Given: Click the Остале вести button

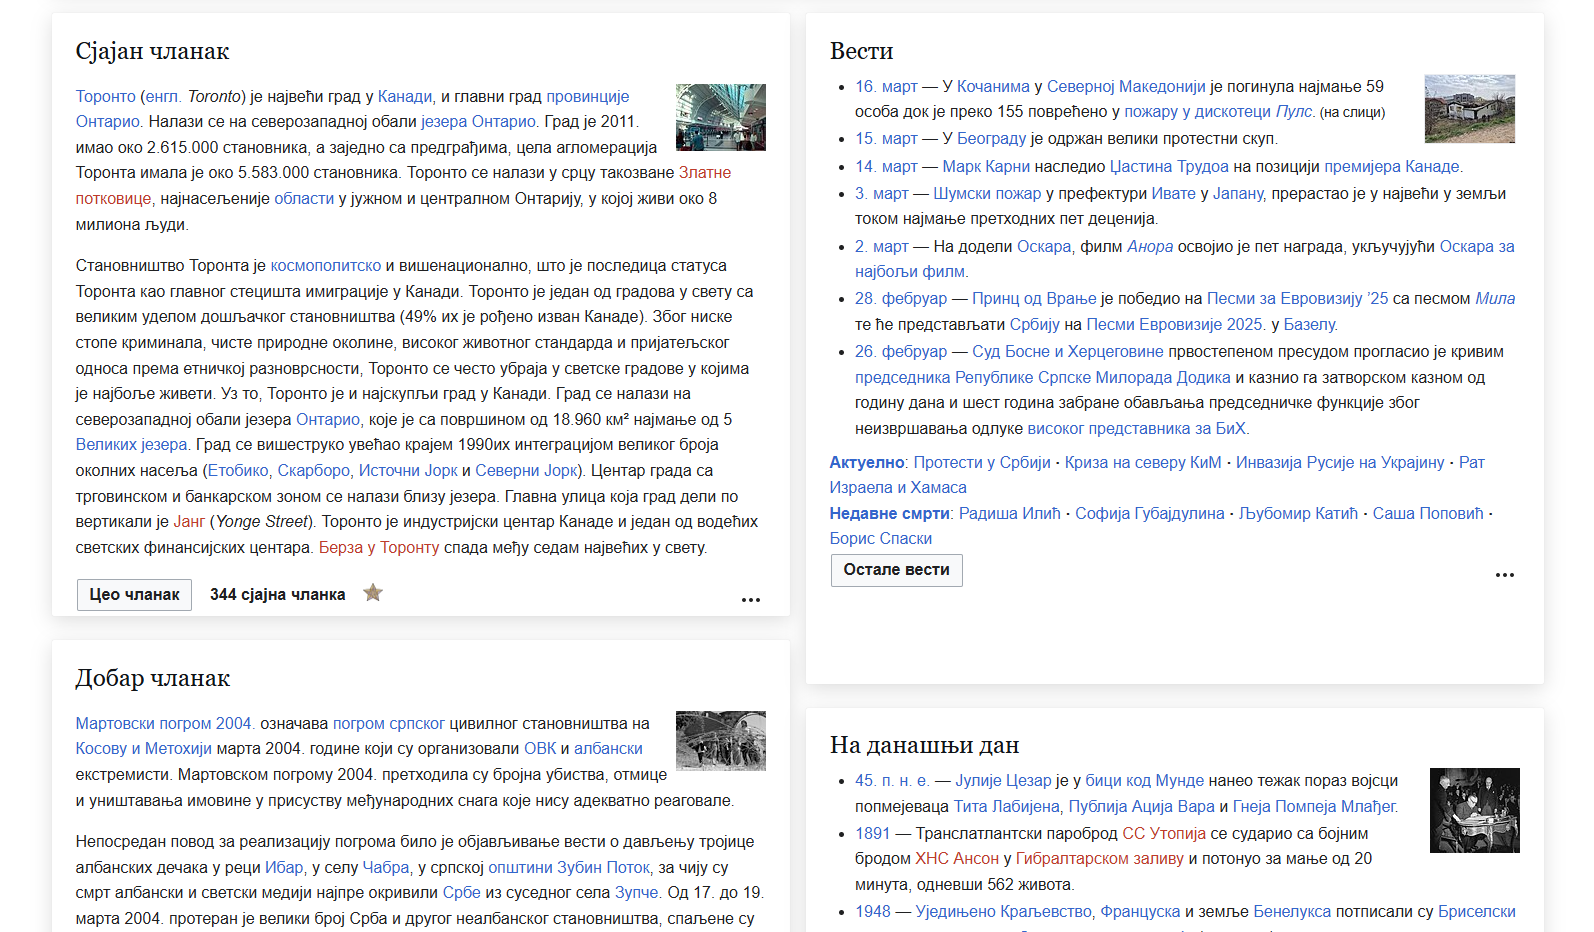Looking at the screenshot, I should 896,570.
